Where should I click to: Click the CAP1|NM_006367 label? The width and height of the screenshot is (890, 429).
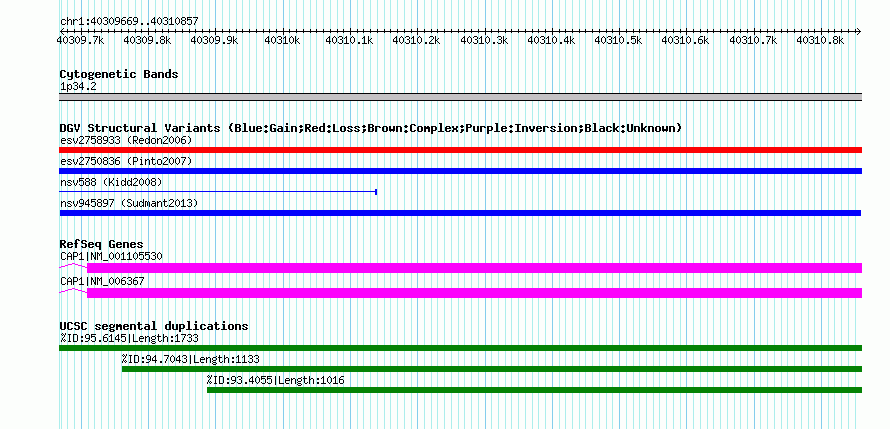click(x=102, y=281)
